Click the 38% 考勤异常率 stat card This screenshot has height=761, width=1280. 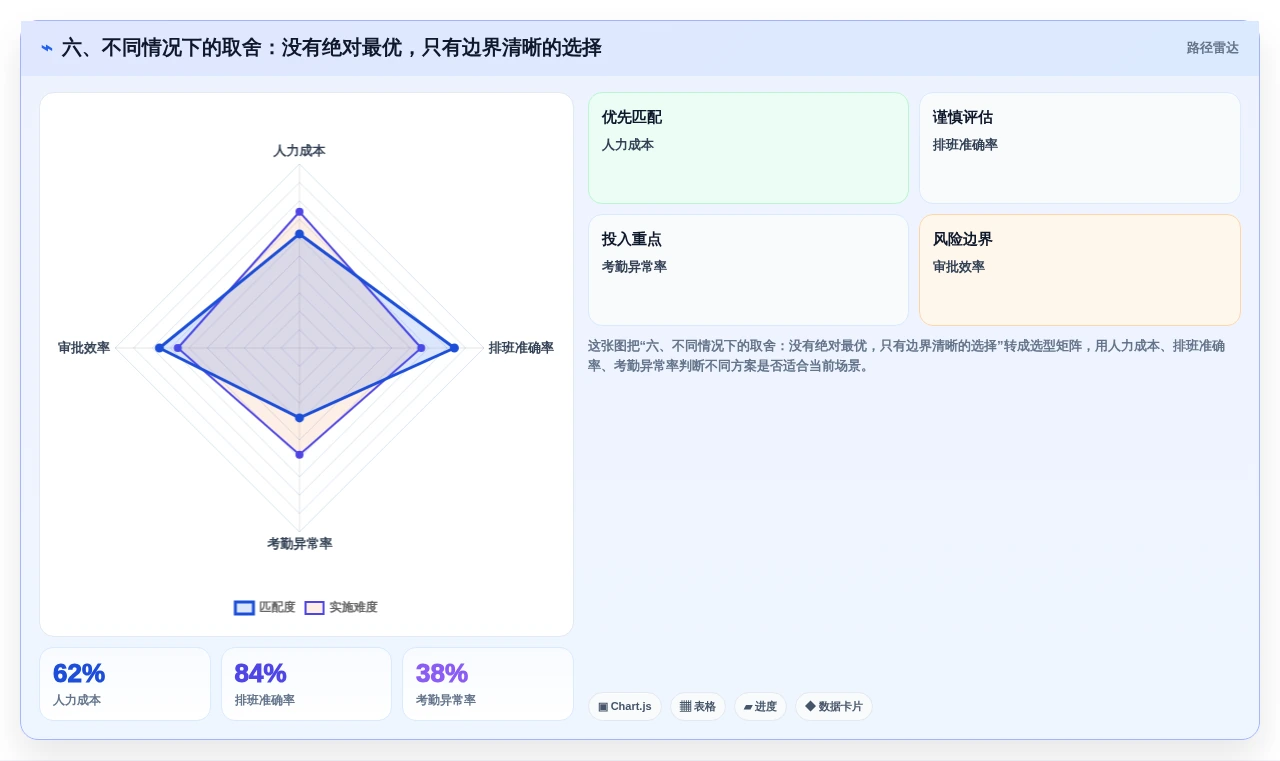[488, 684]
